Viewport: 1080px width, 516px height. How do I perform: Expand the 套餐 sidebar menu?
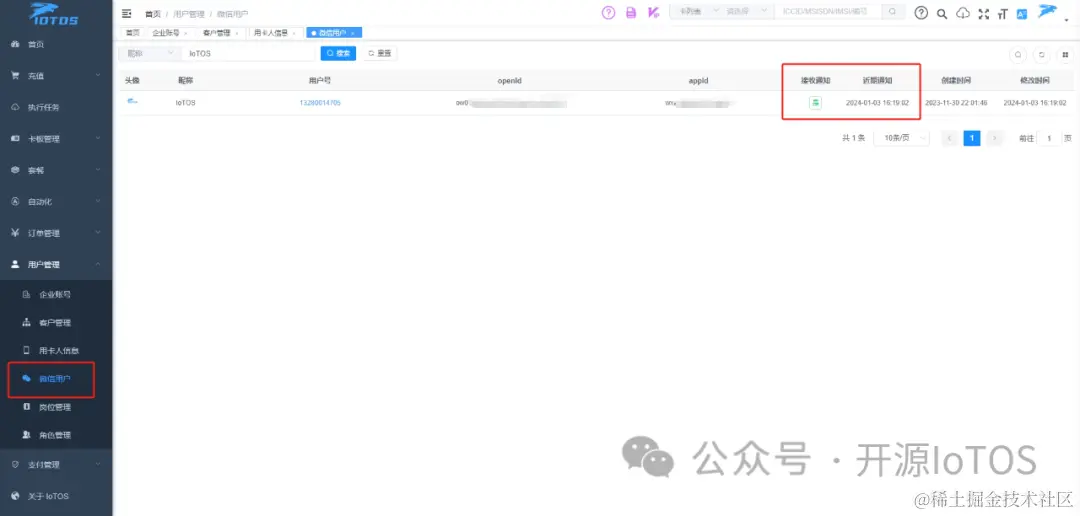(56, 170)
